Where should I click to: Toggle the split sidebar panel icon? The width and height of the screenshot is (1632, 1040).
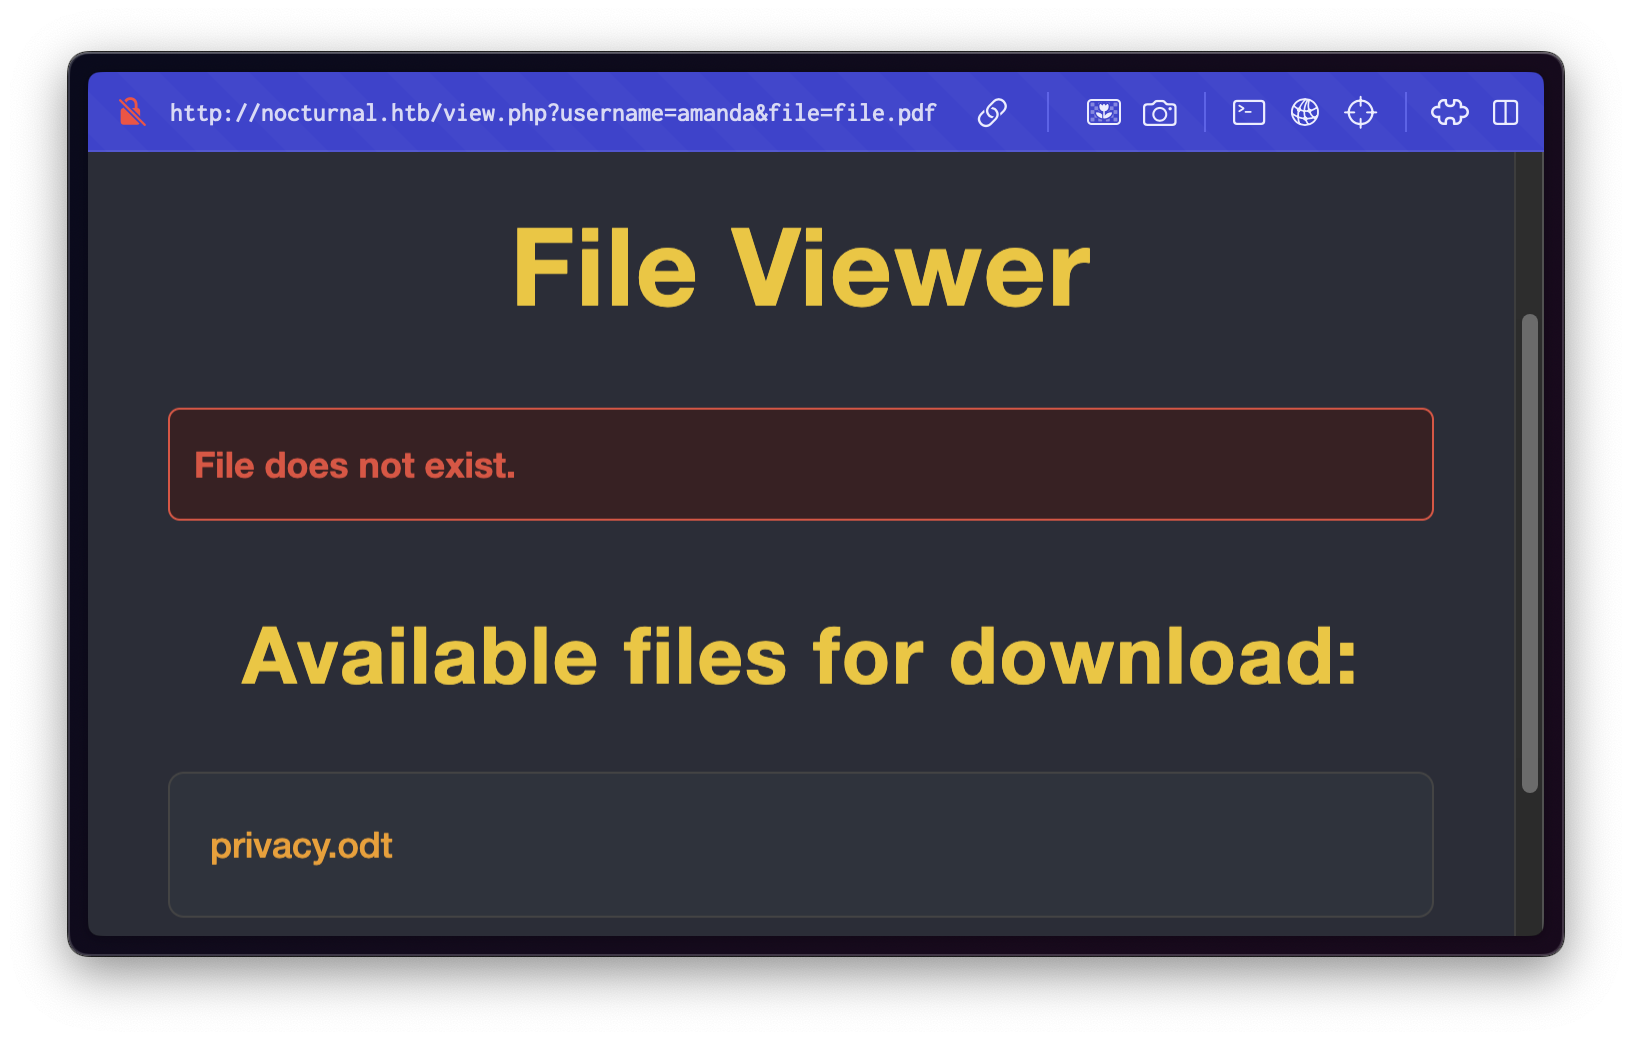point(1506,112)
